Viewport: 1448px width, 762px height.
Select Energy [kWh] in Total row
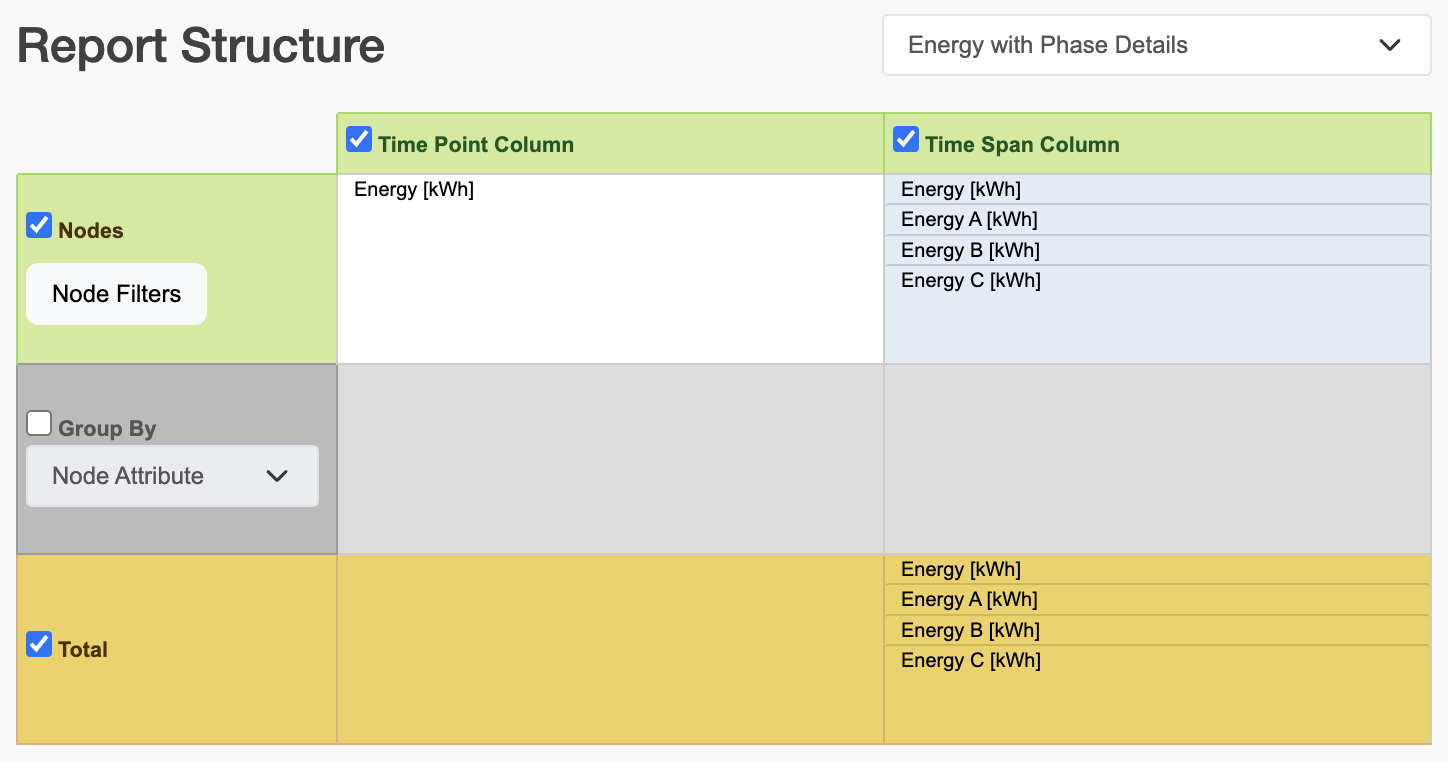[961, 569]
